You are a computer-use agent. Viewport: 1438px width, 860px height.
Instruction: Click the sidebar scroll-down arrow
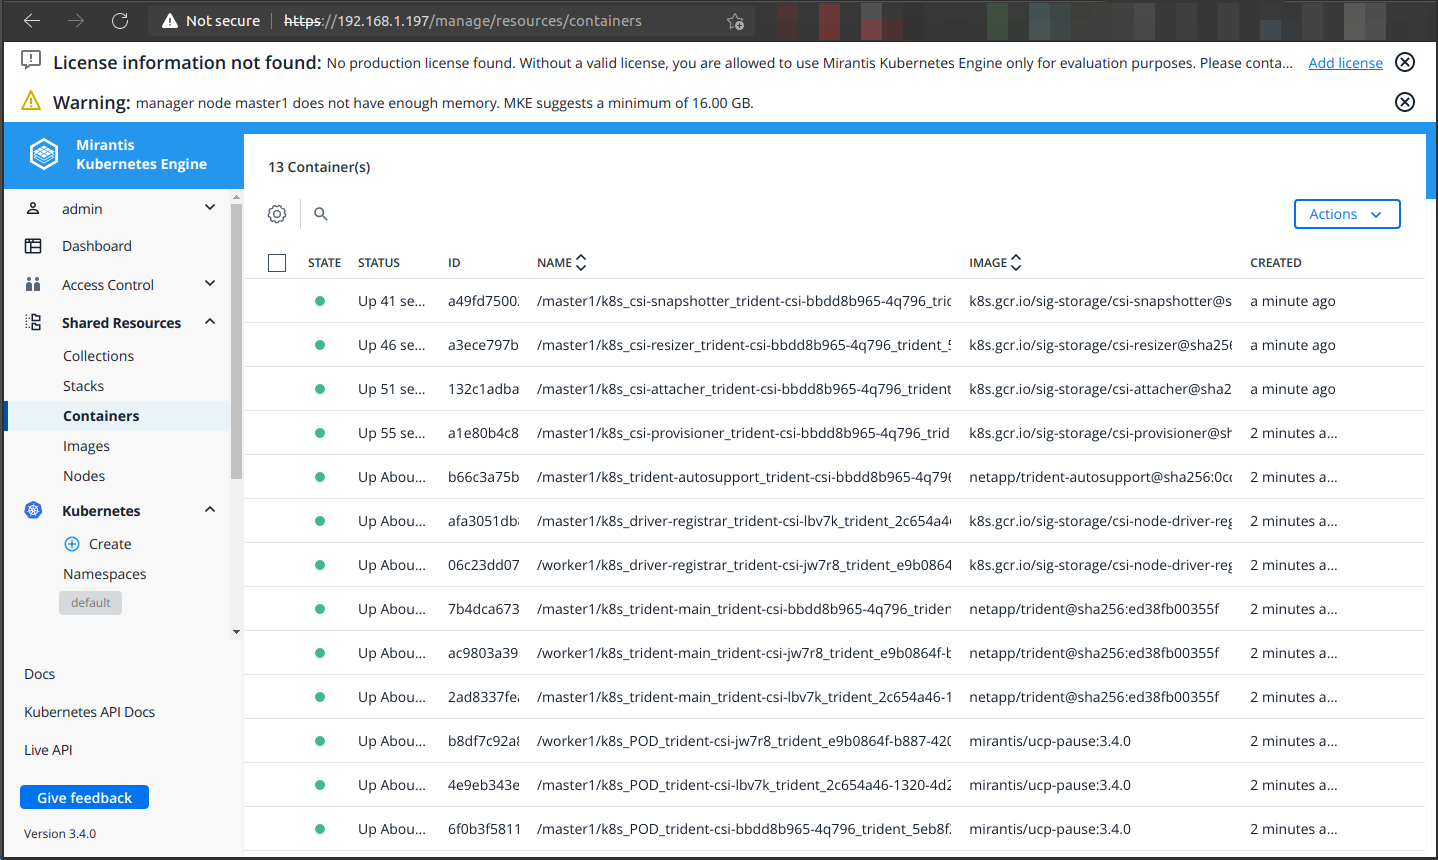point(236,632)
